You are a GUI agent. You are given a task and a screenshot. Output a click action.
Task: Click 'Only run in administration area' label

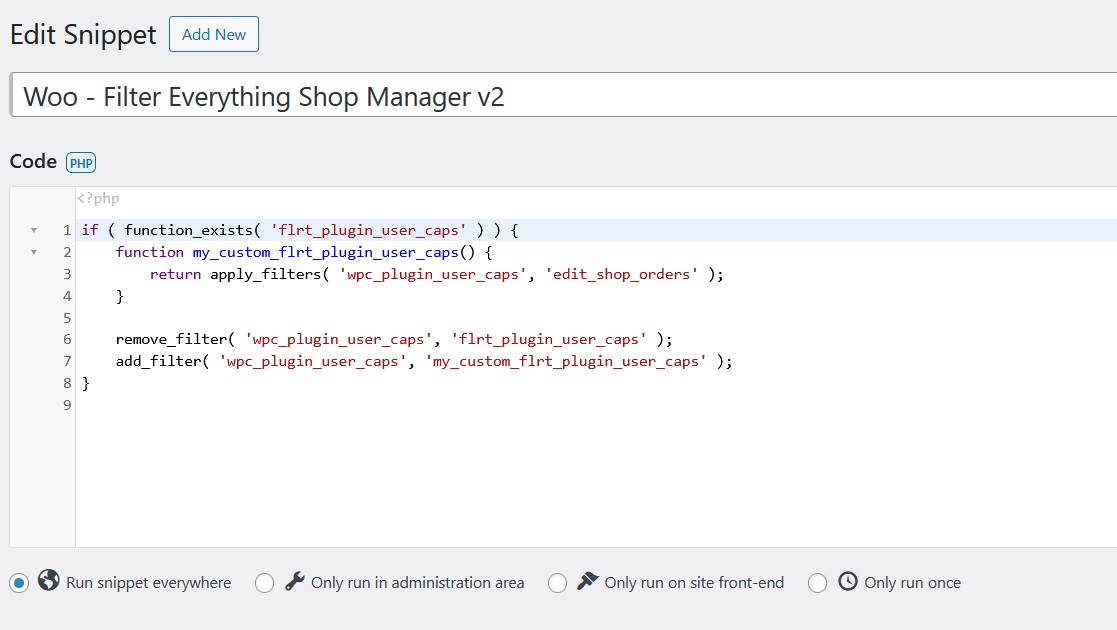[417, 583]
